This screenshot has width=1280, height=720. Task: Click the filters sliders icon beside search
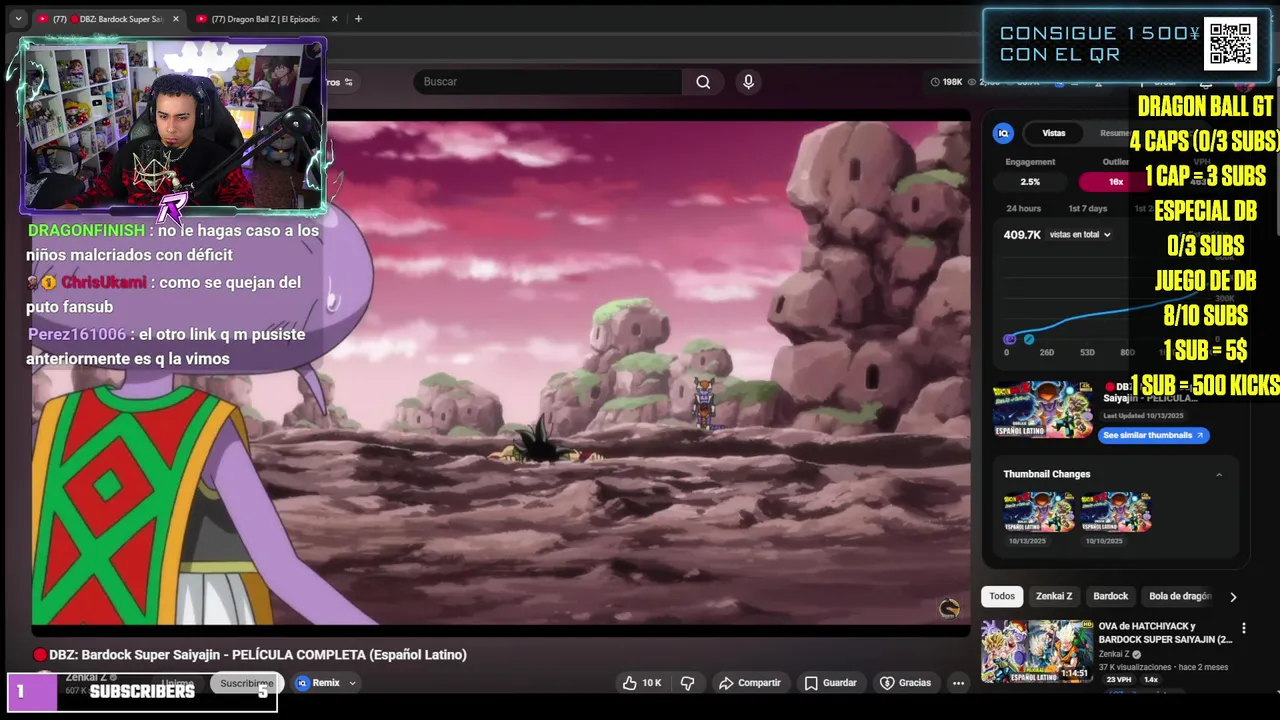(348, 82)
